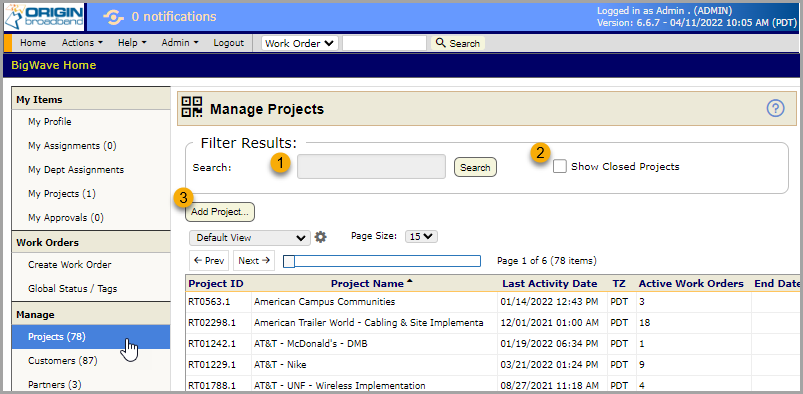Open My Approvals (0)

click(x=66, y=218)
